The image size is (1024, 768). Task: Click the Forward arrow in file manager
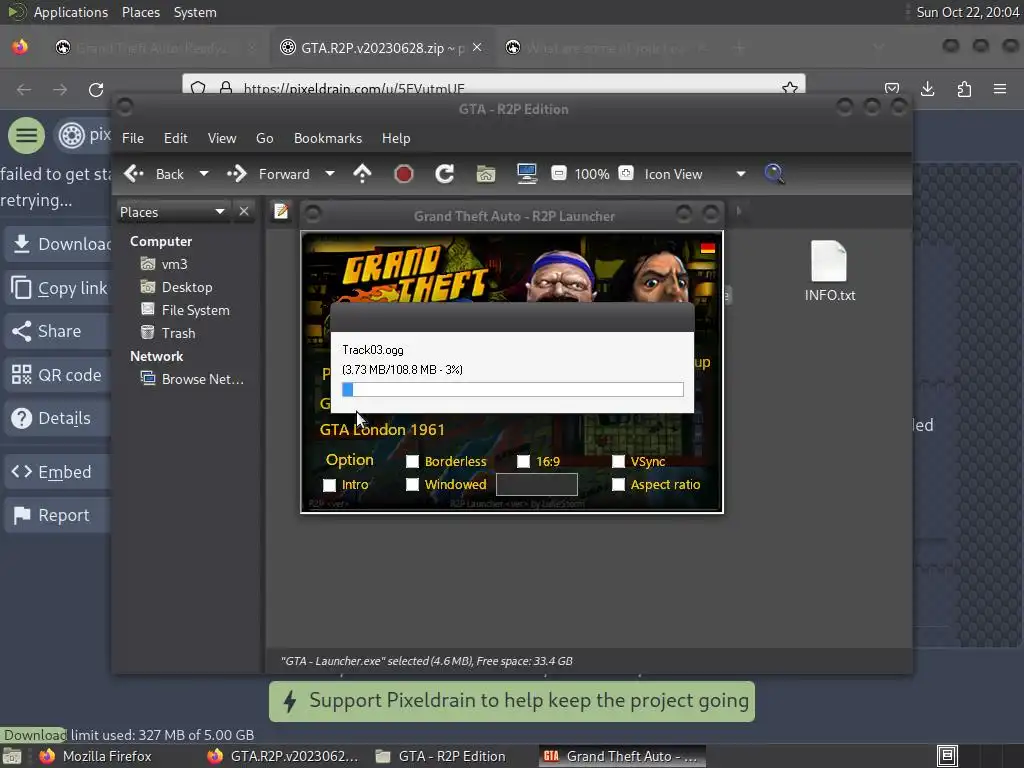(x=236, y=174)
